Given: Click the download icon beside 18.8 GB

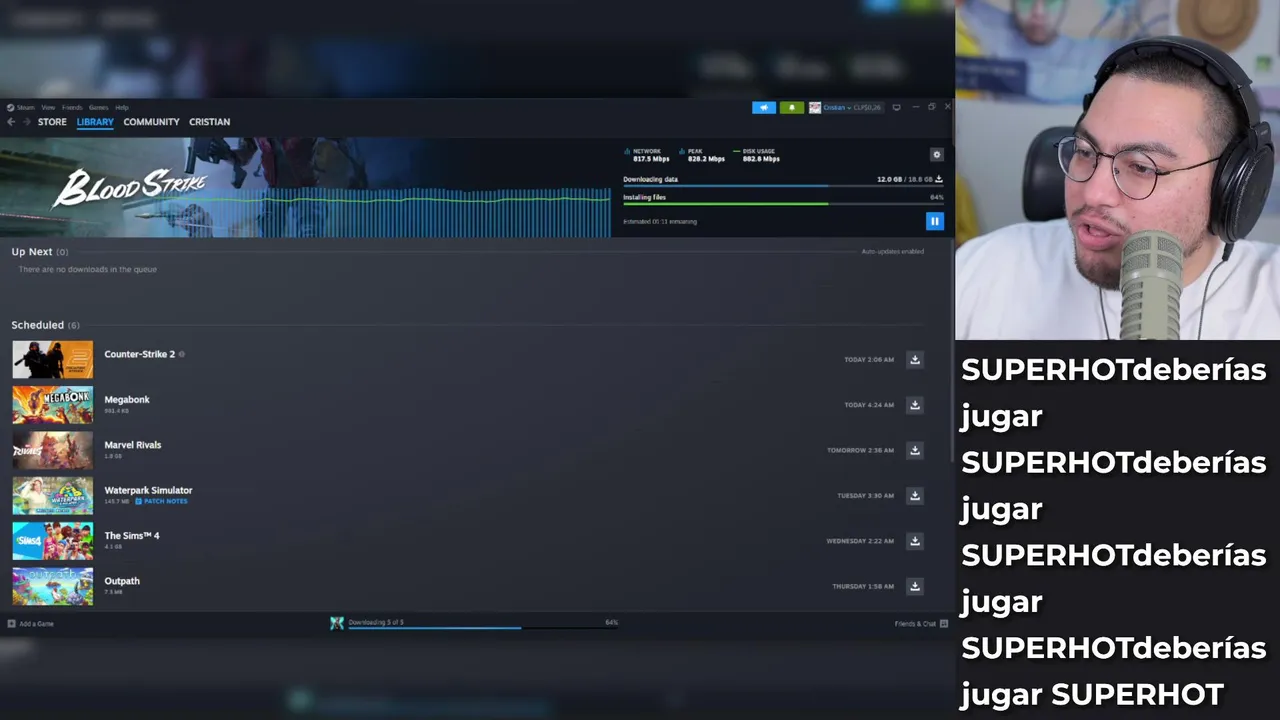Looking at the screenshot, I should pyautogui.click(x=938, y=179).
